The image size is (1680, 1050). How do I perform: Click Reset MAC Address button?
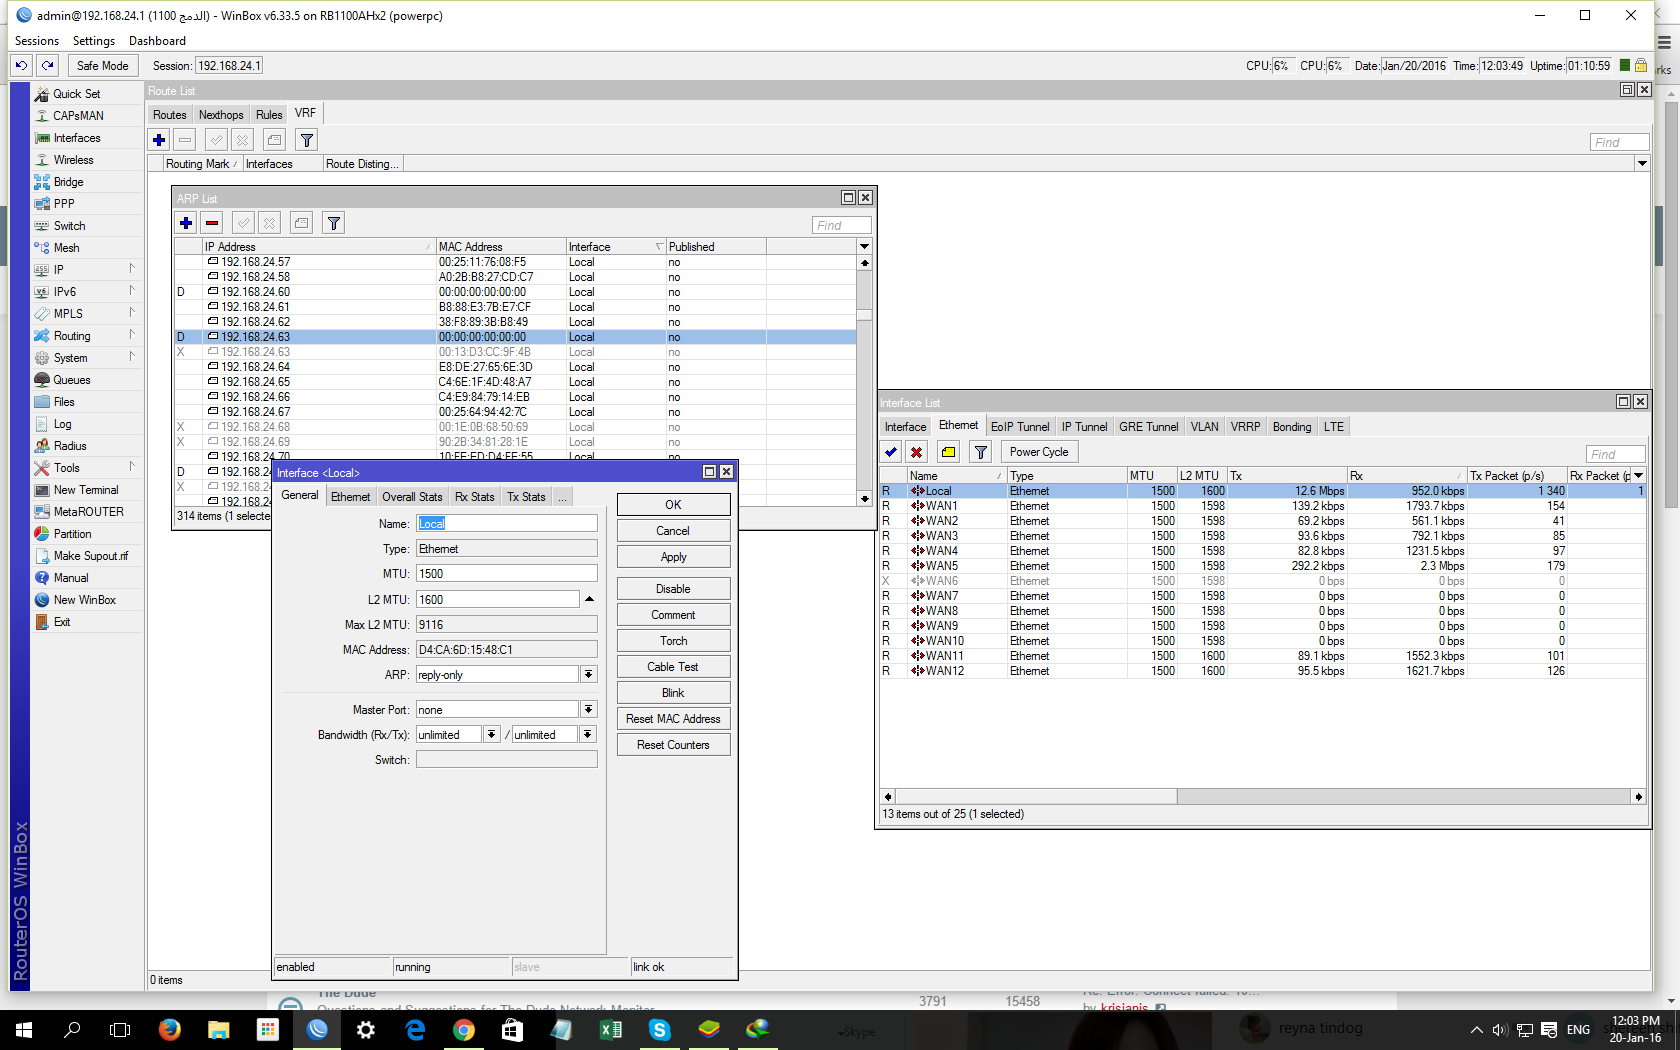pos(673,719)
